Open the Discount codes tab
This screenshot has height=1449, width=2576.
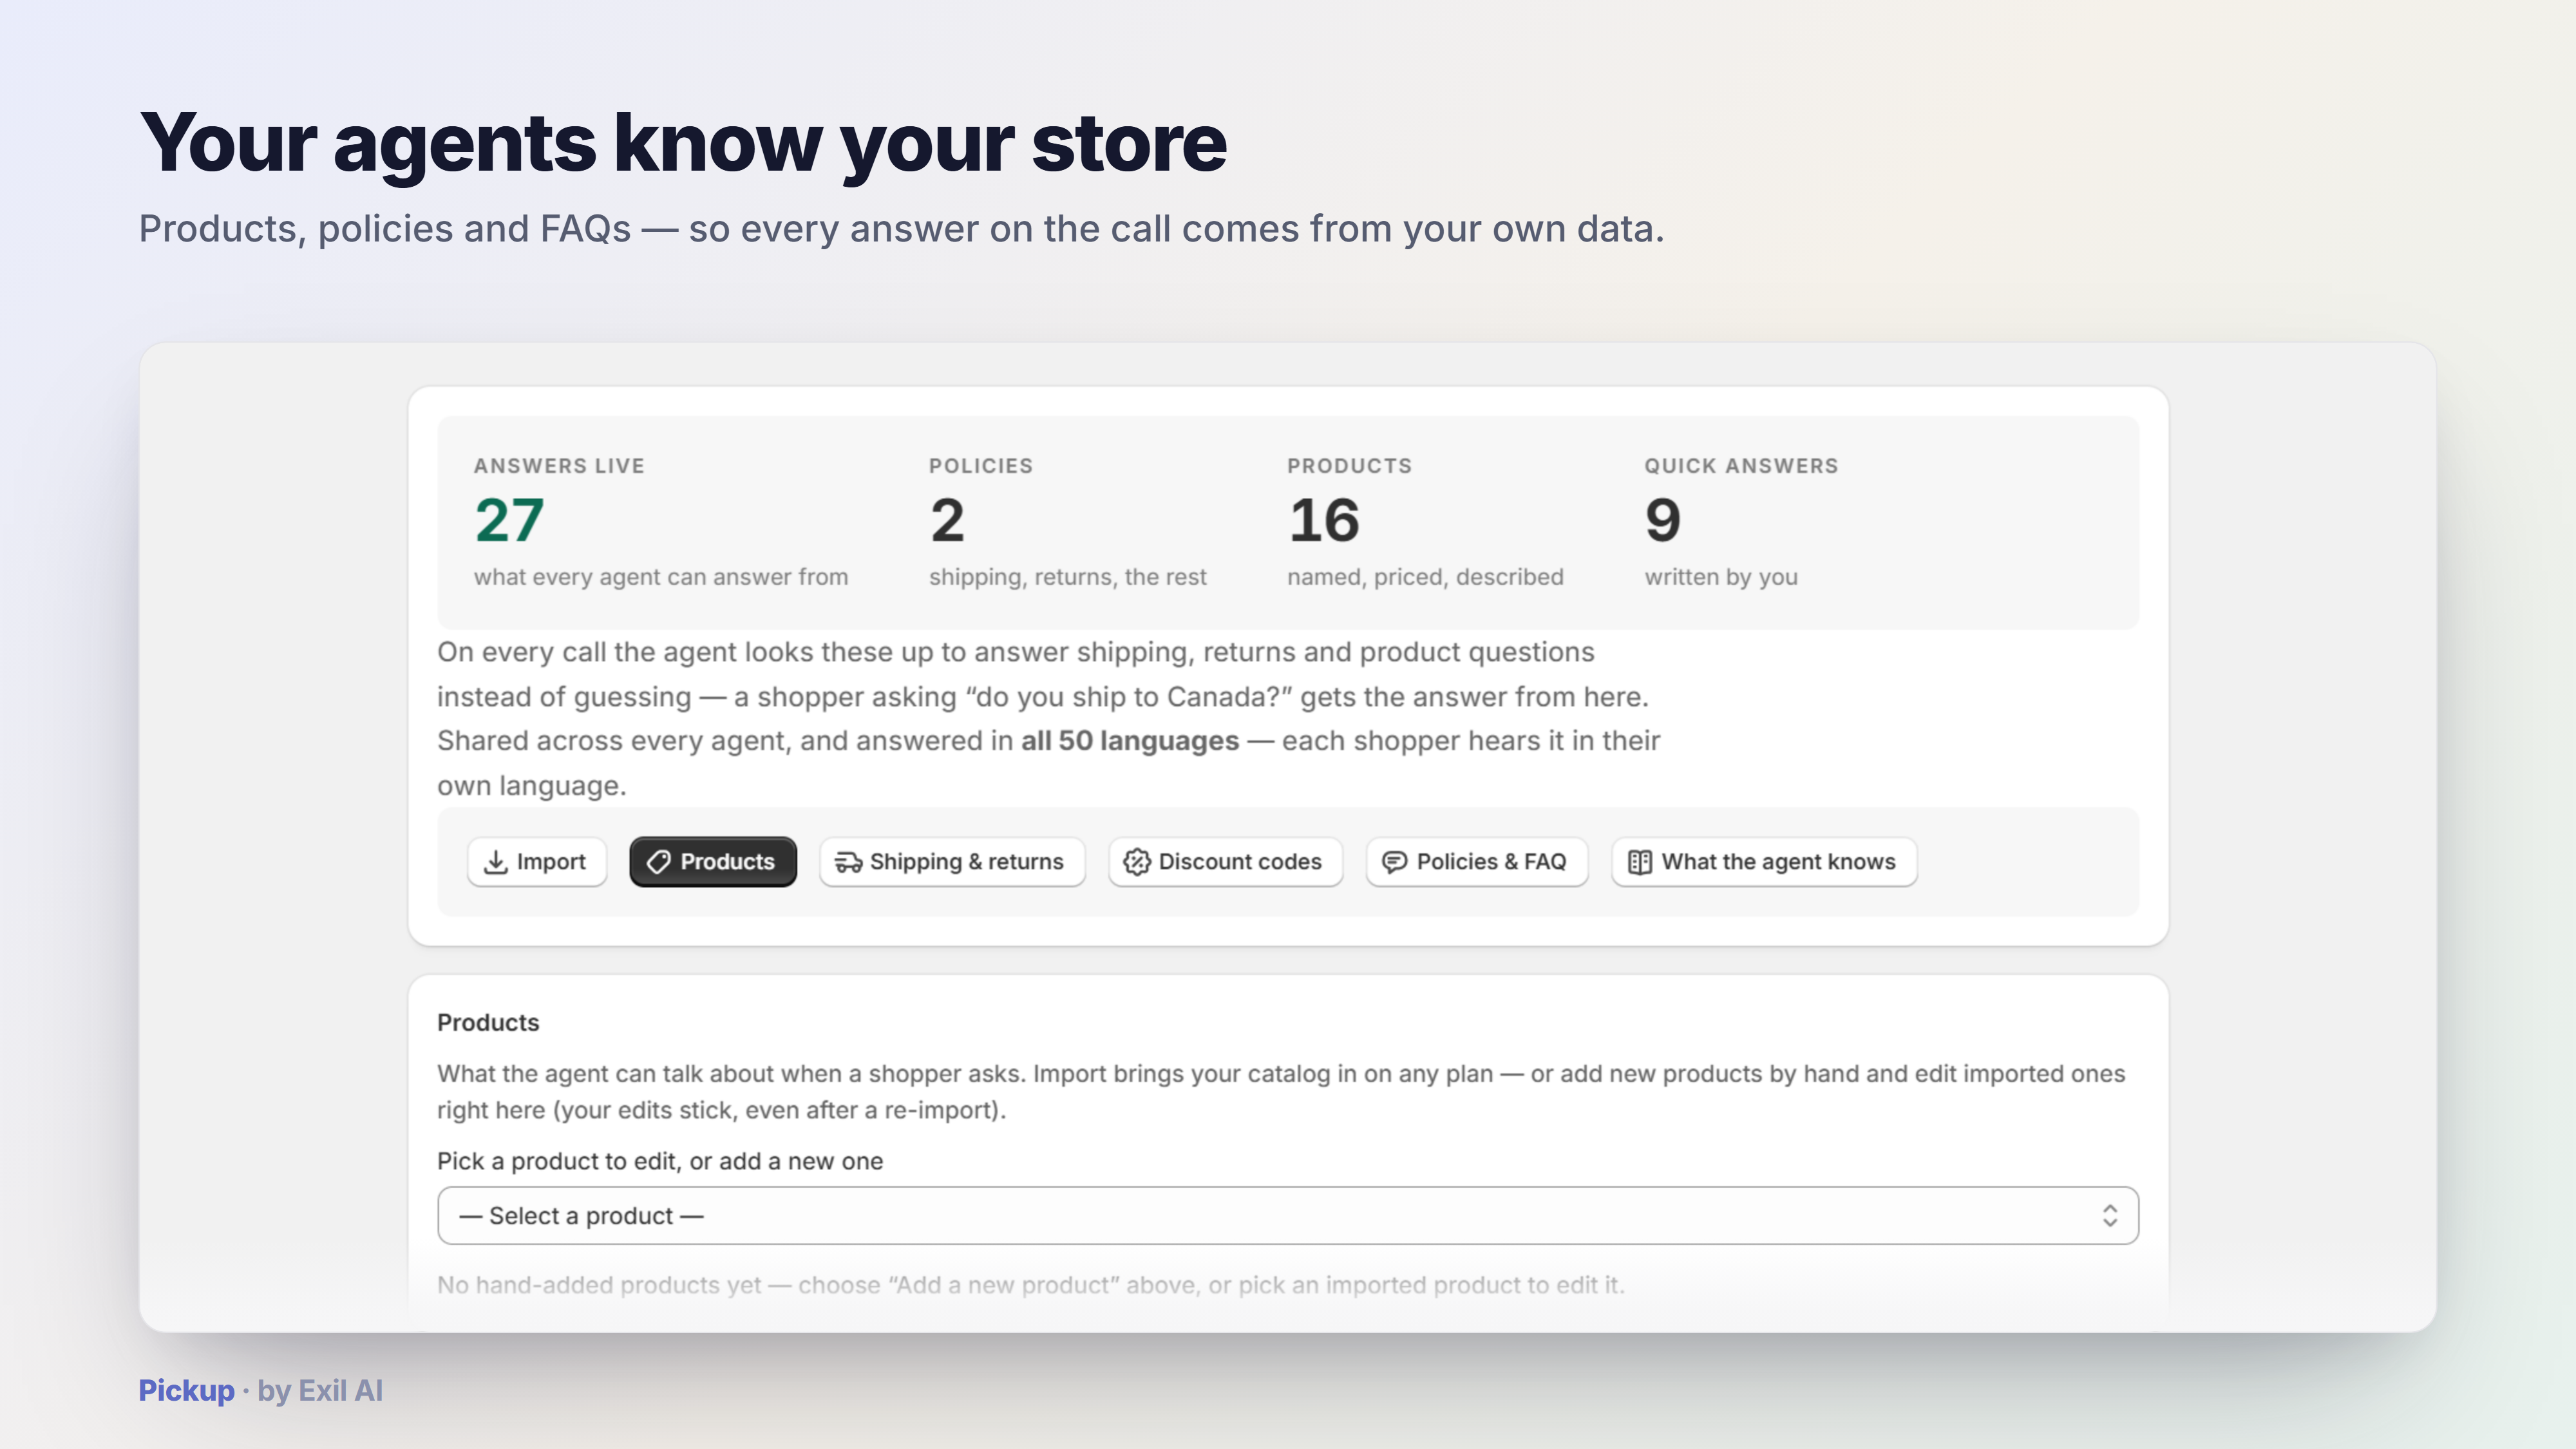1225,862
